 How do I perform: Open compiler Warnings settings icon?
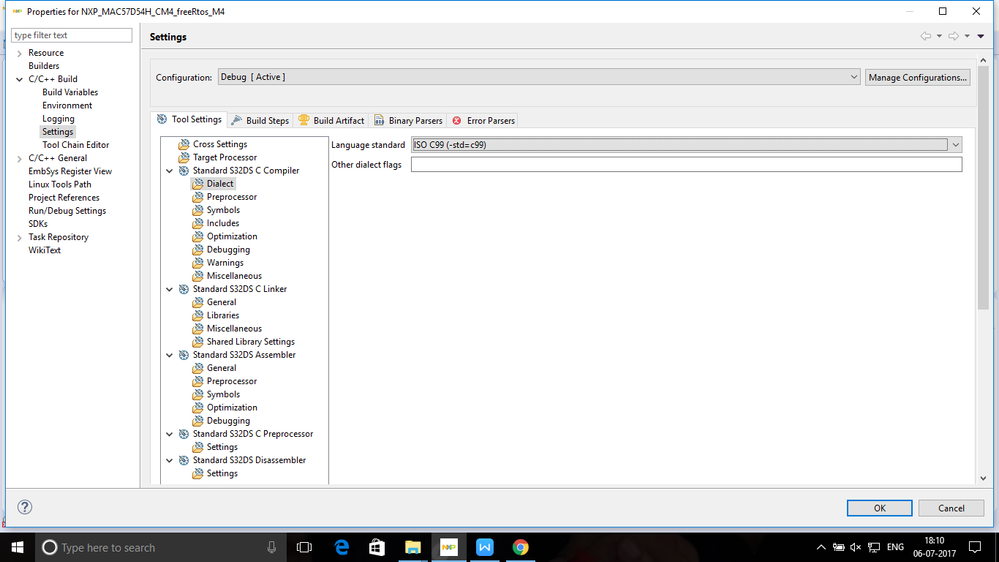(x=198, y=263)
